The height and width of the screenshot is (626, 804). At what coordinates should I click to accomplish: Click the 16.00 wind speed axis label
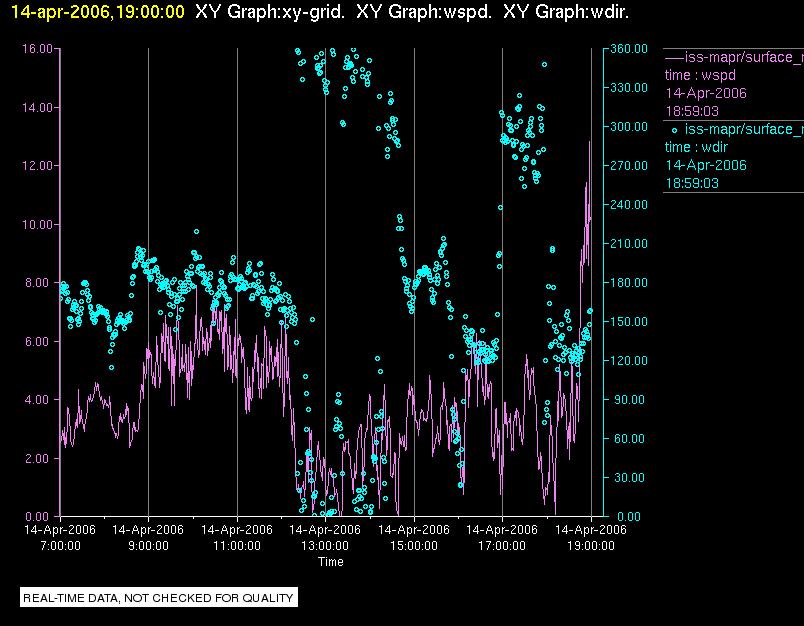[x=37, y=49]
